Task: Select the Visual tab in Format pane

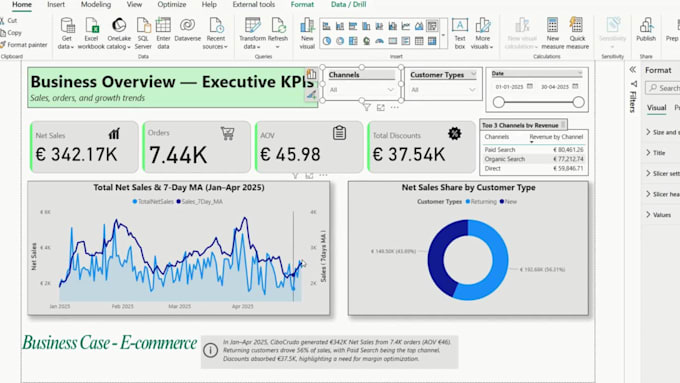Action: tap(657, 108)
